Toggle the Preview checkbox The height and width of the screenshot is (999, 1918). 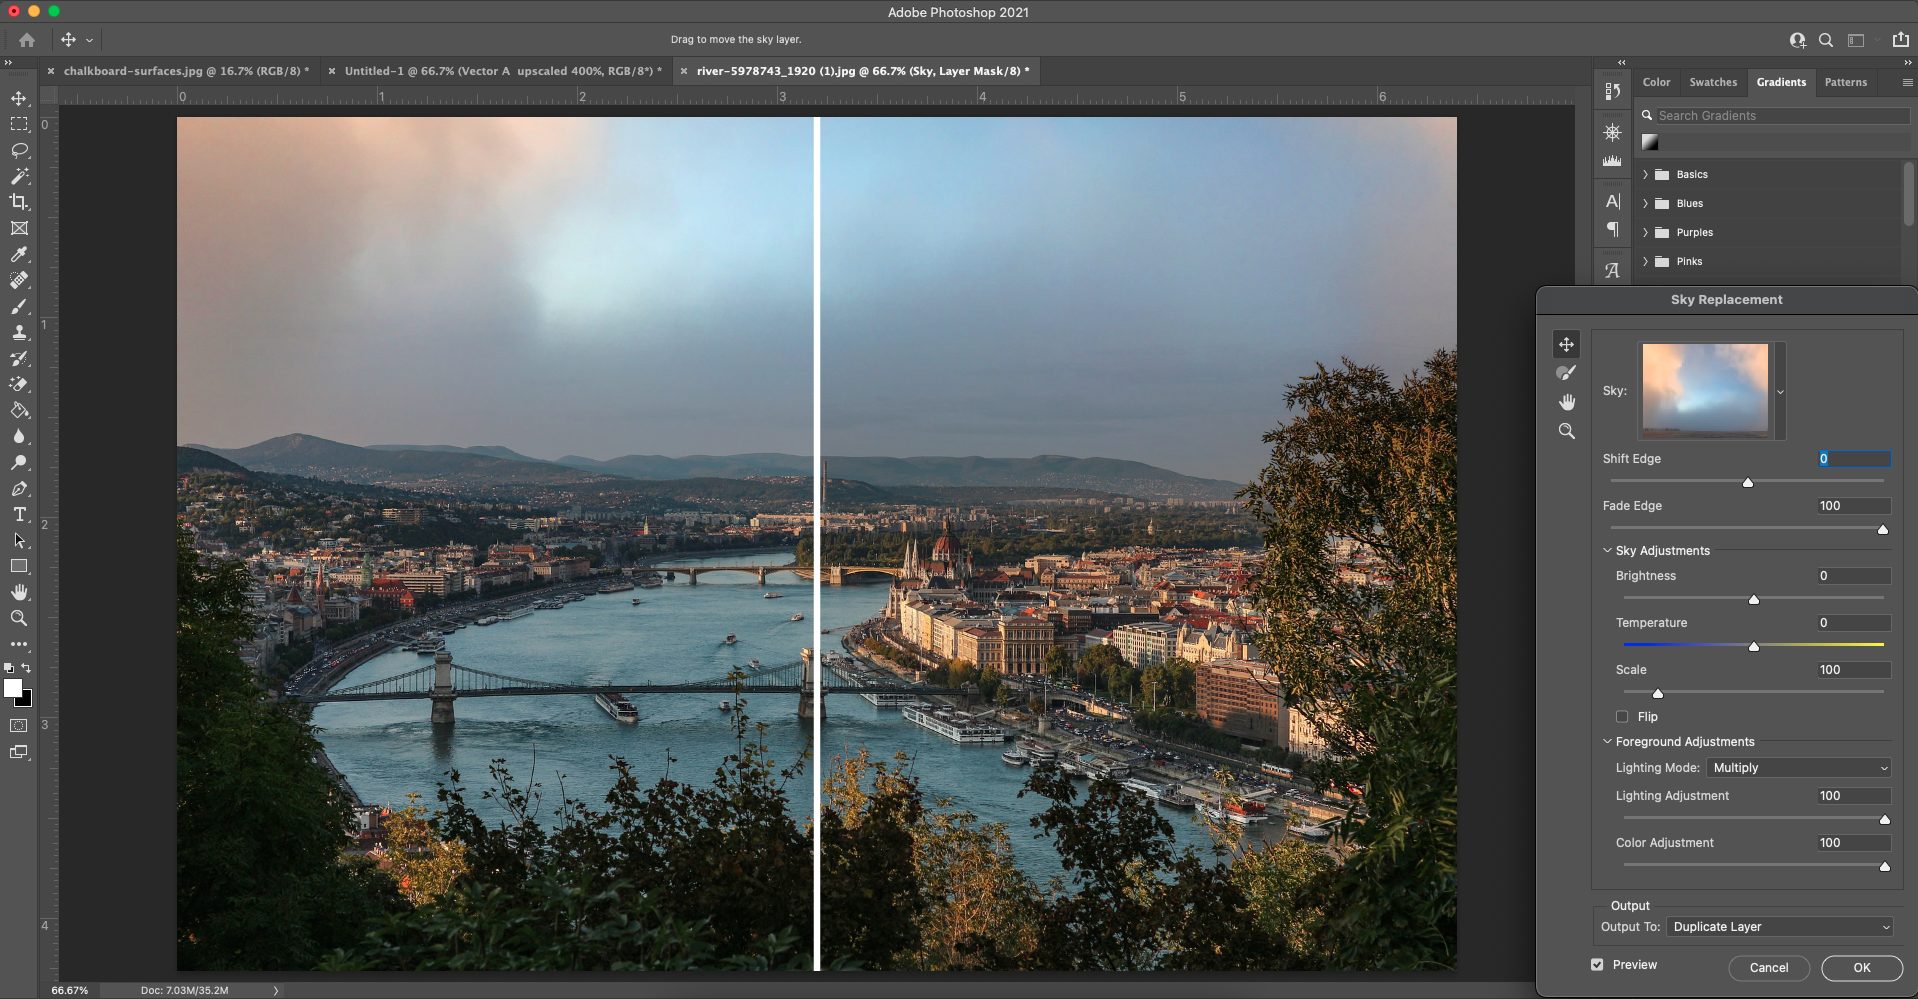1597,964
